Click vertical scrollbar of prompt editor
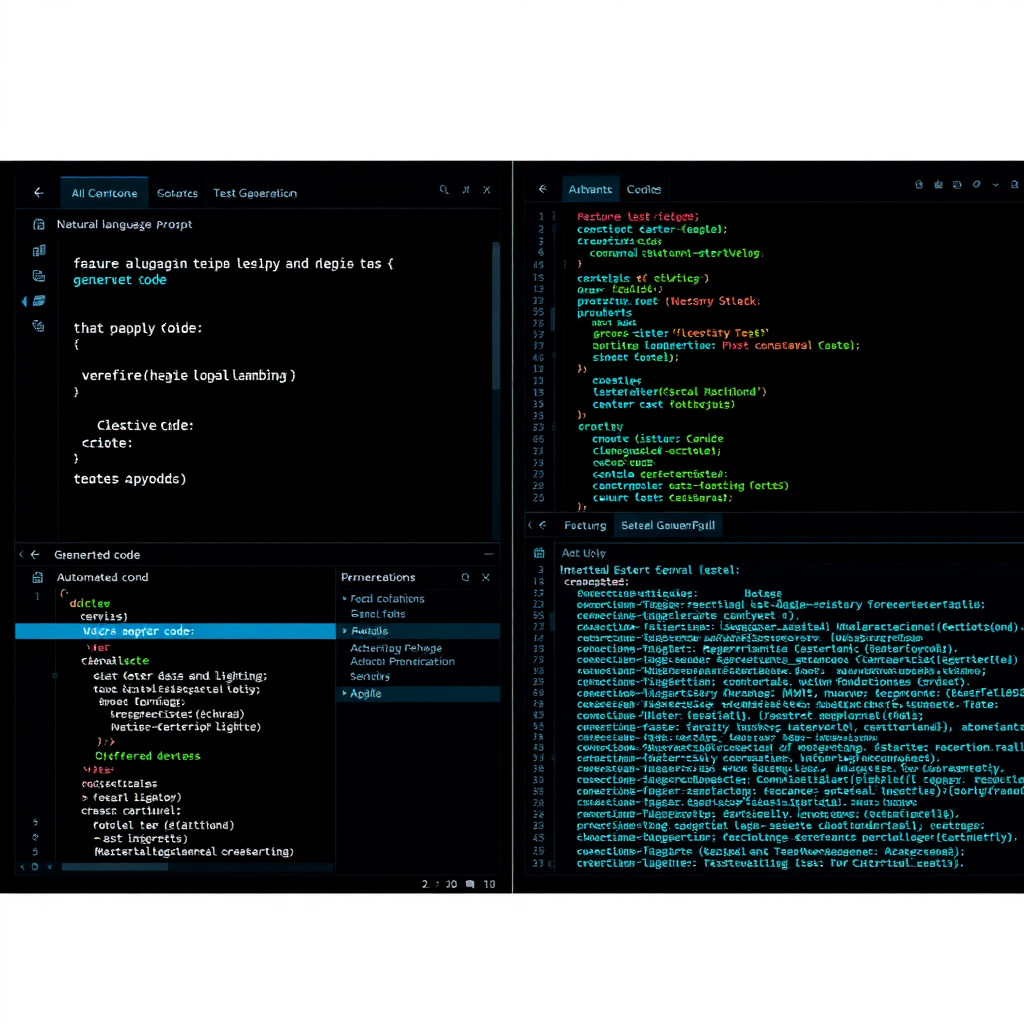 point(496,317)
